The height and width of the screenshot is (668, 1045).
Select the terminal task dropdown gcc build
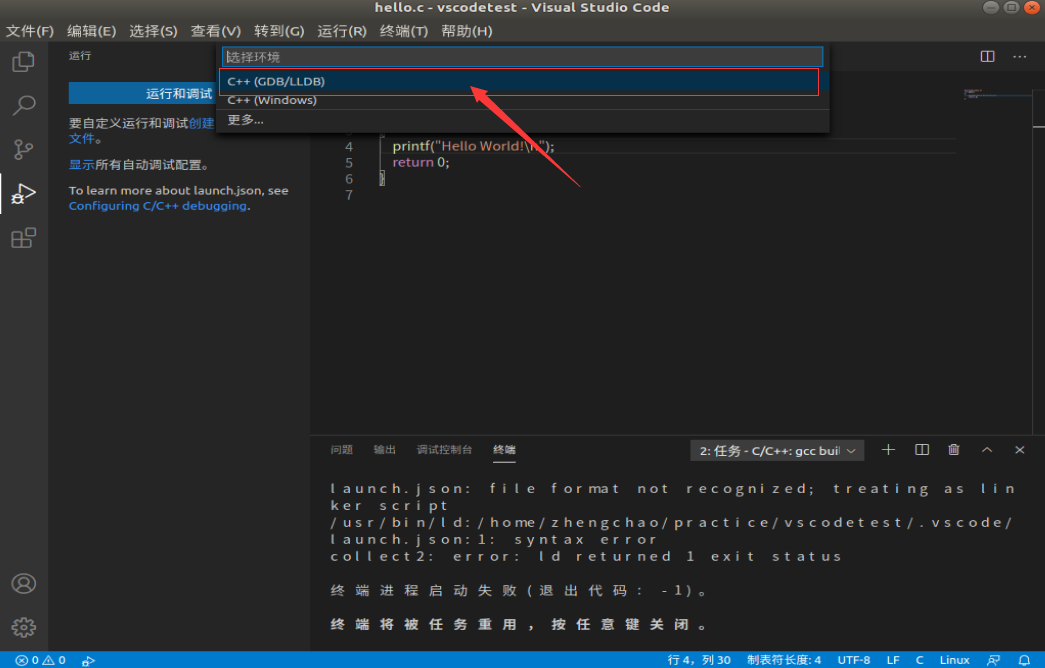(777, 451)
